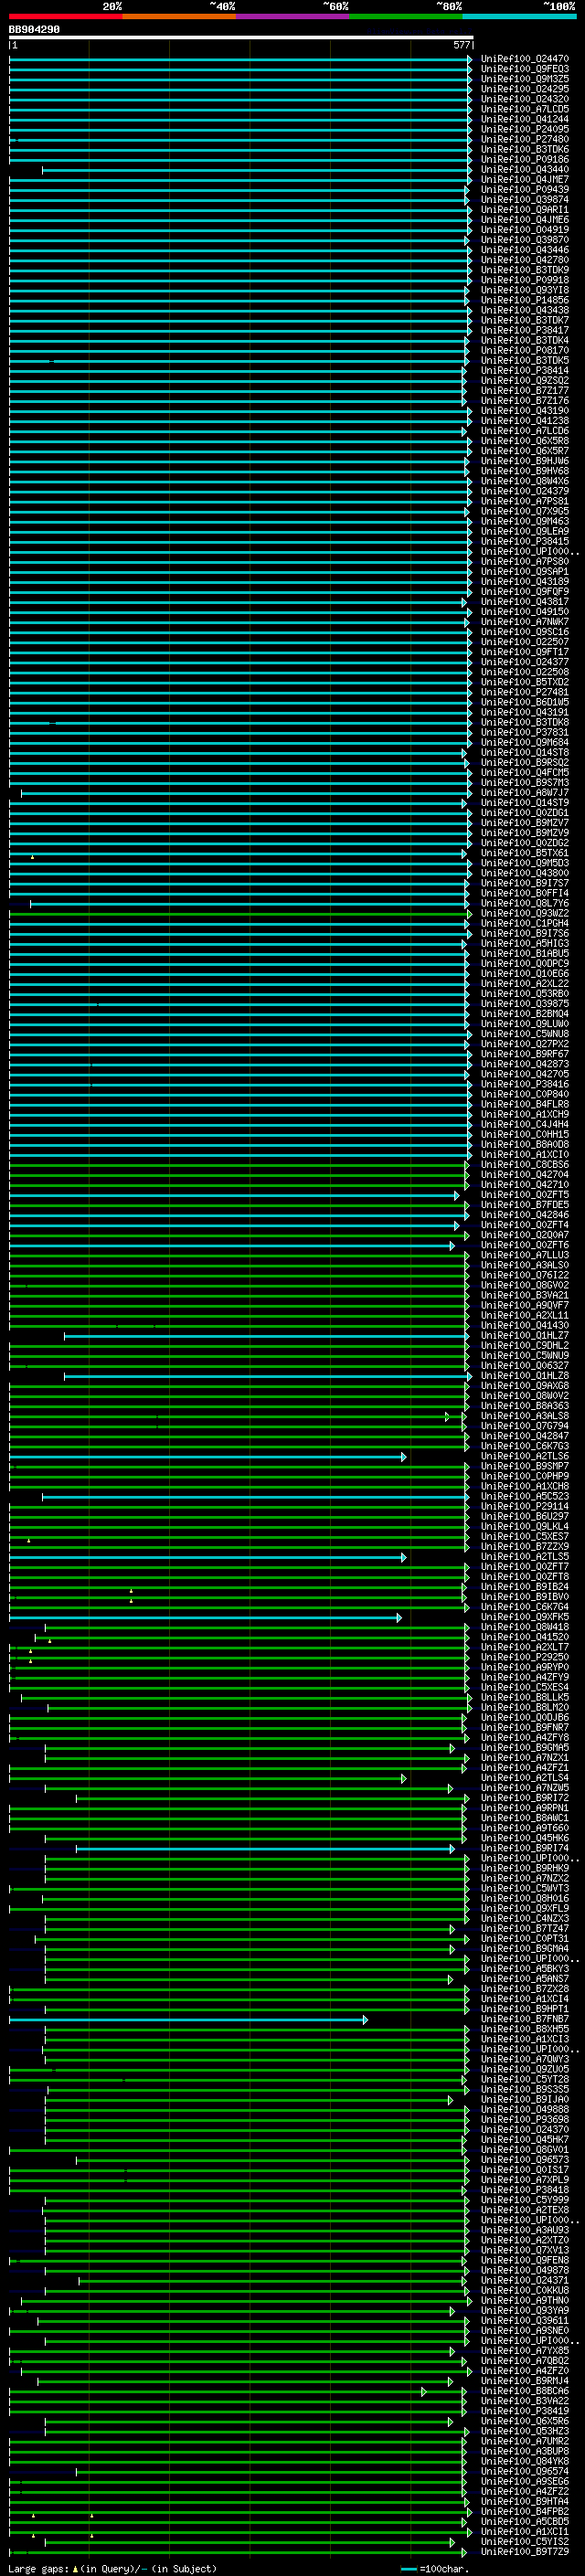Open hit UniRef100_P27480
Viewport: 585px width, 2576px height.
tap(525, 139)
